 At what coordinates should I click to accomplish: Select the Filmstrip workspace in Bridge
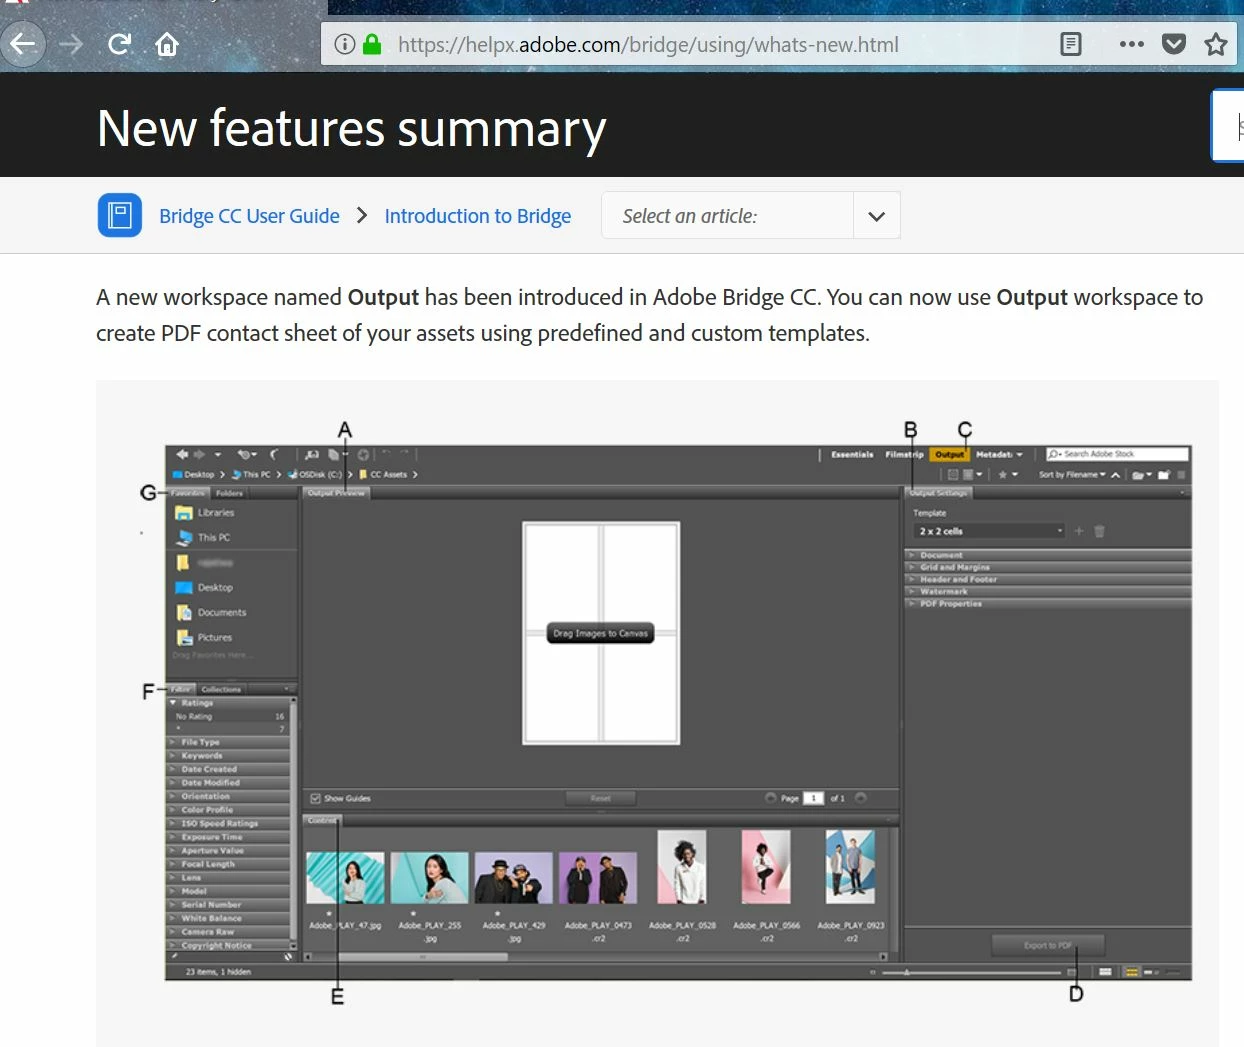click(x=904, y=454)
